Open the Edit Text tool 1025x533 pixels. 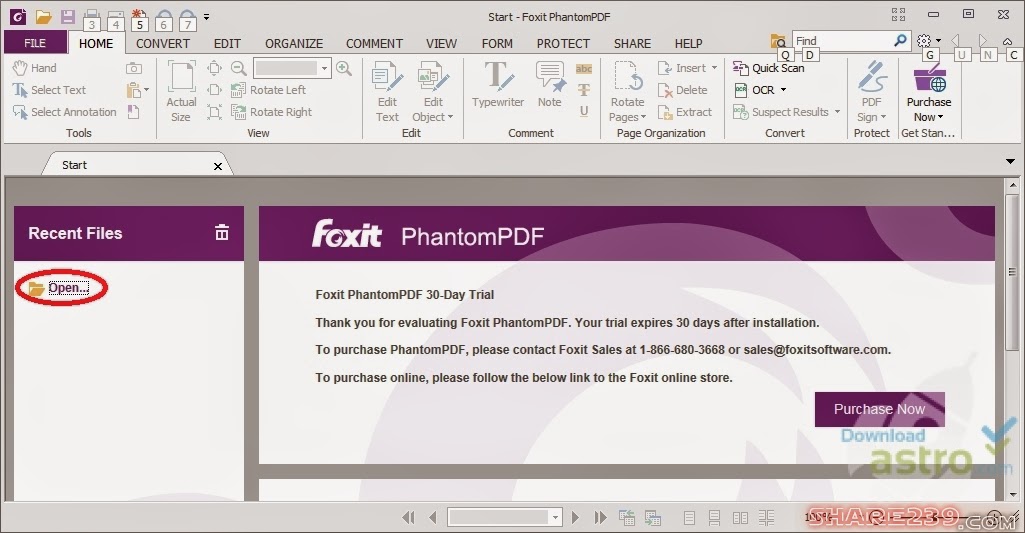click(x=387, y=92)
